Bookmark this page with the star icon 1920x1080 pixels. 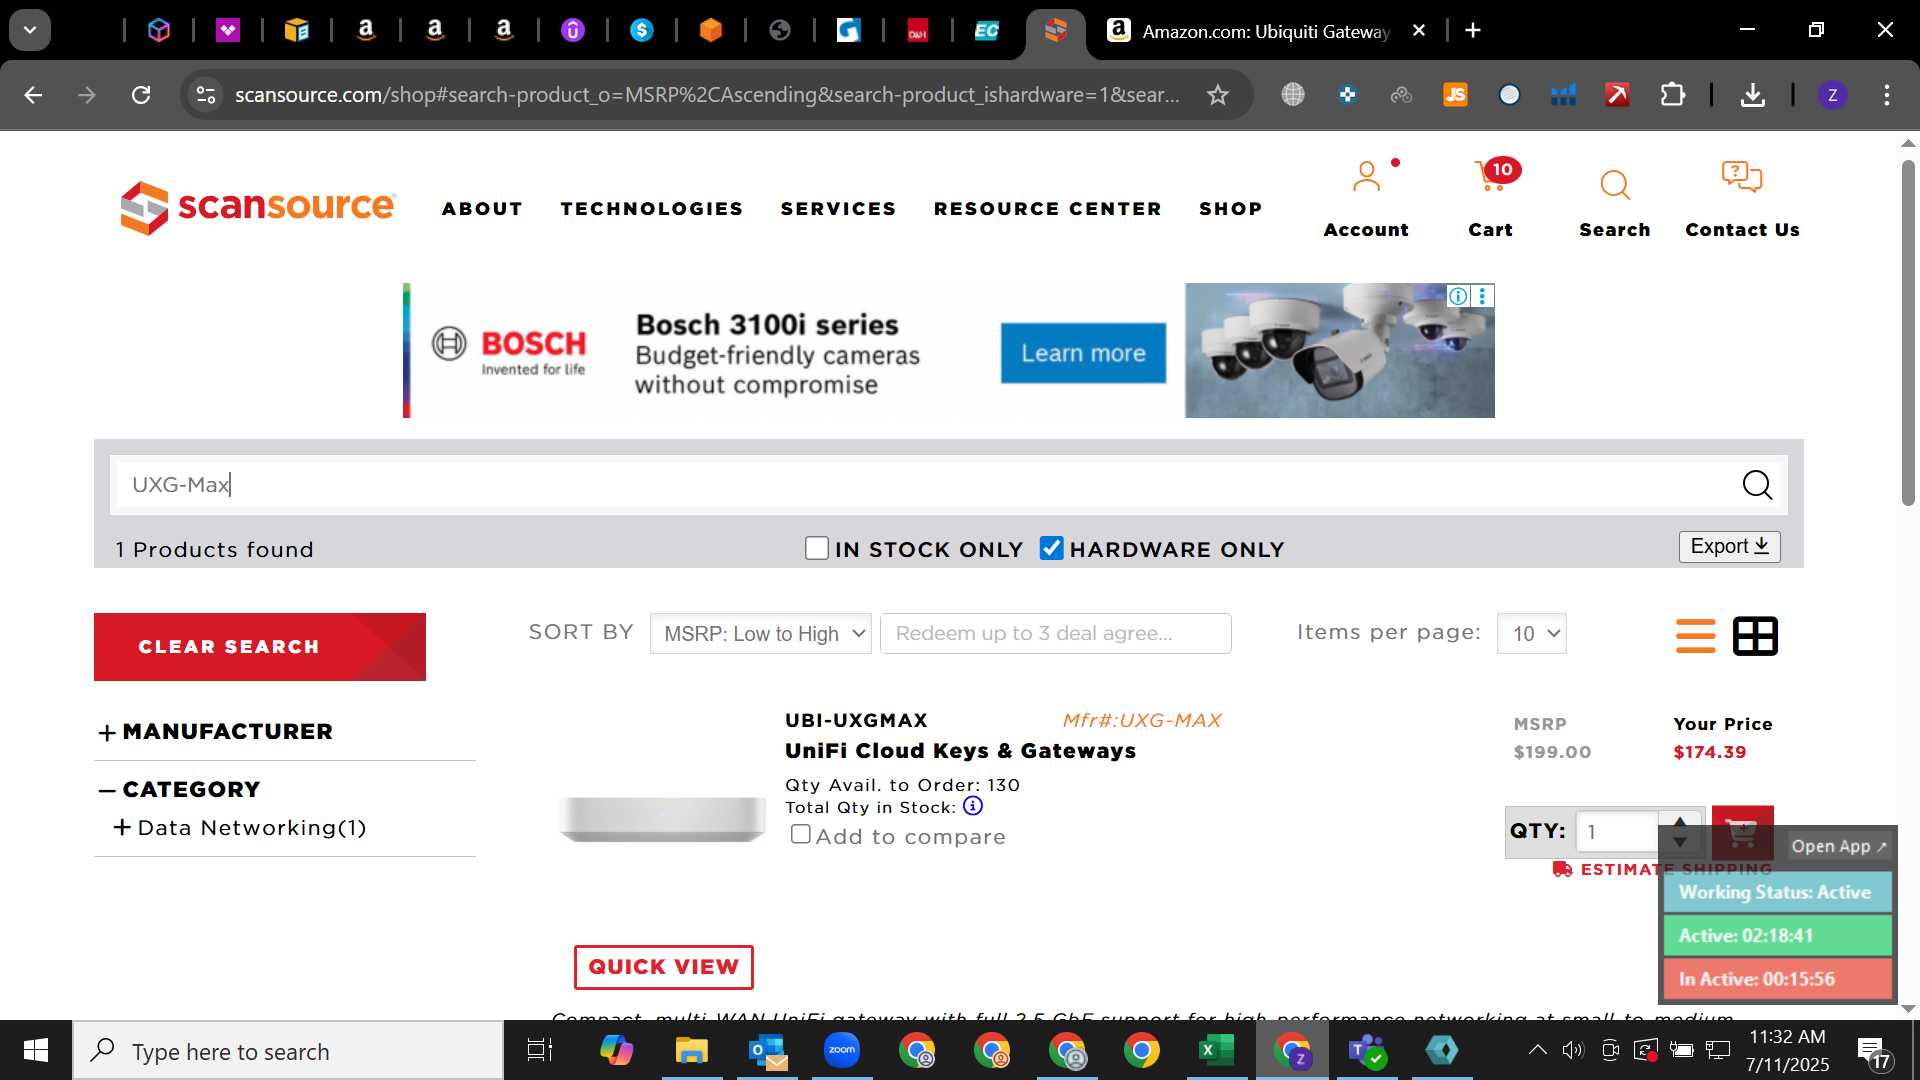click(1217, 95)
